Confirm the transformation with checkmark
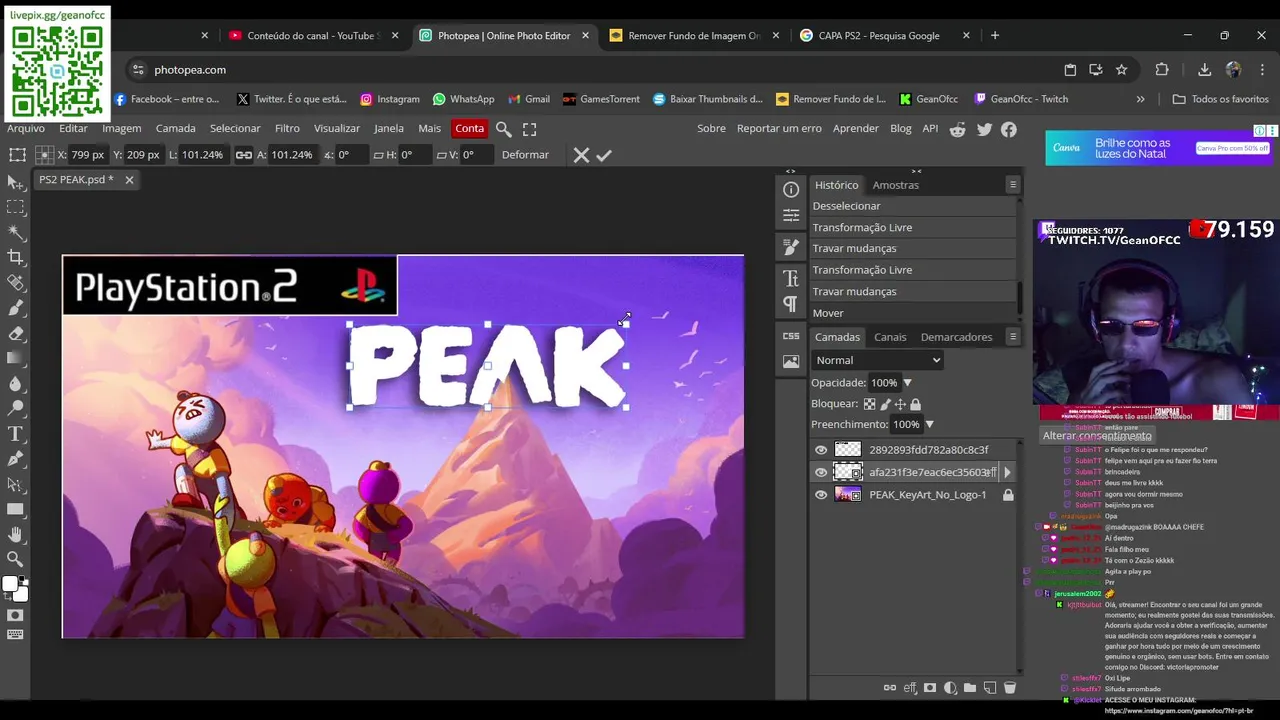 coord(604,155)
